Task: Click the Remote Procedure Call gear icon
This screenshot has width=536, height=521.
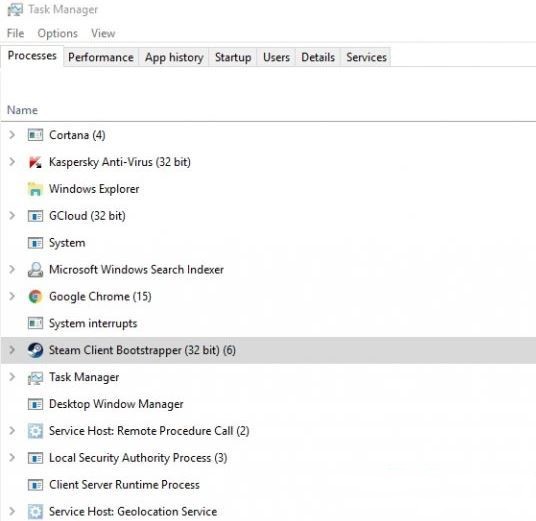Action: [x=35, y=431]
